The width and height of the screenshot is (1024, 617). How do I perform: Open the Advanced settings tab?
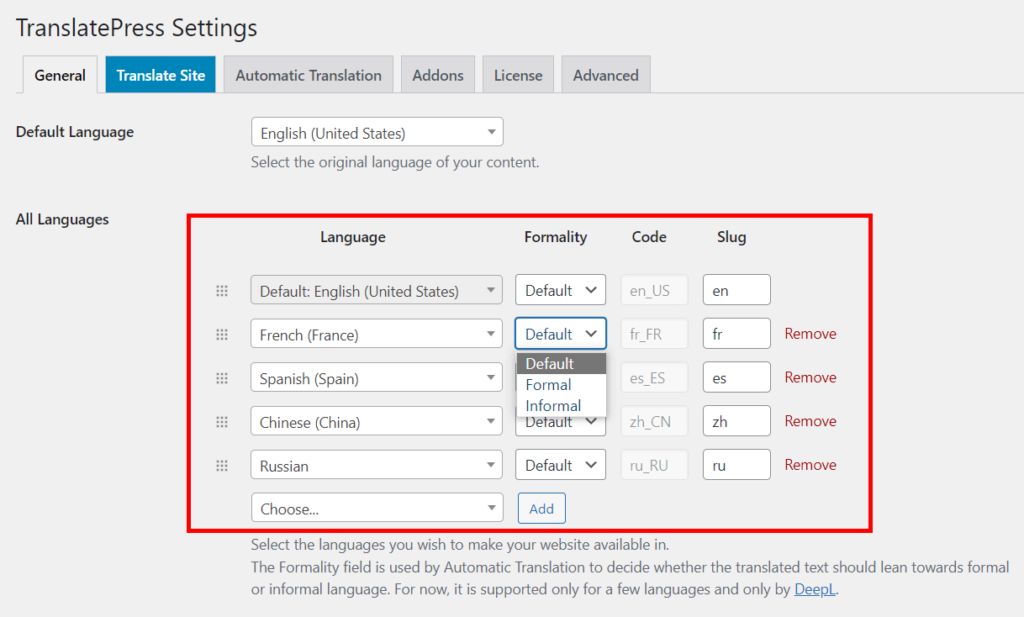(605, 74)
